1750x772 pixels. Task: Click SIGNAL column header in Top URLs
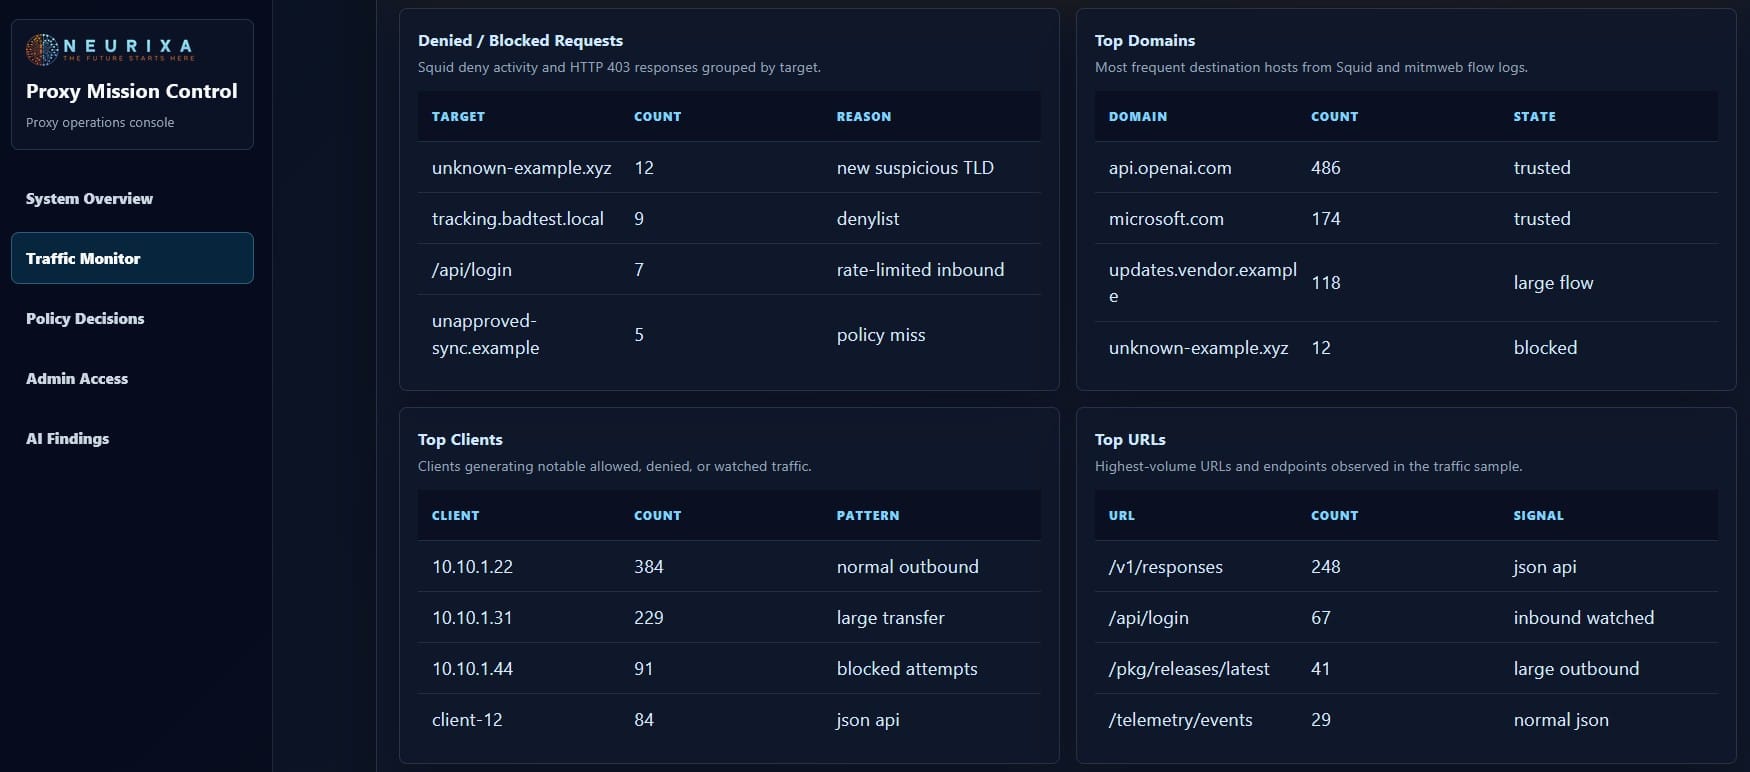pyautogui.click(x=1538, y=516)
